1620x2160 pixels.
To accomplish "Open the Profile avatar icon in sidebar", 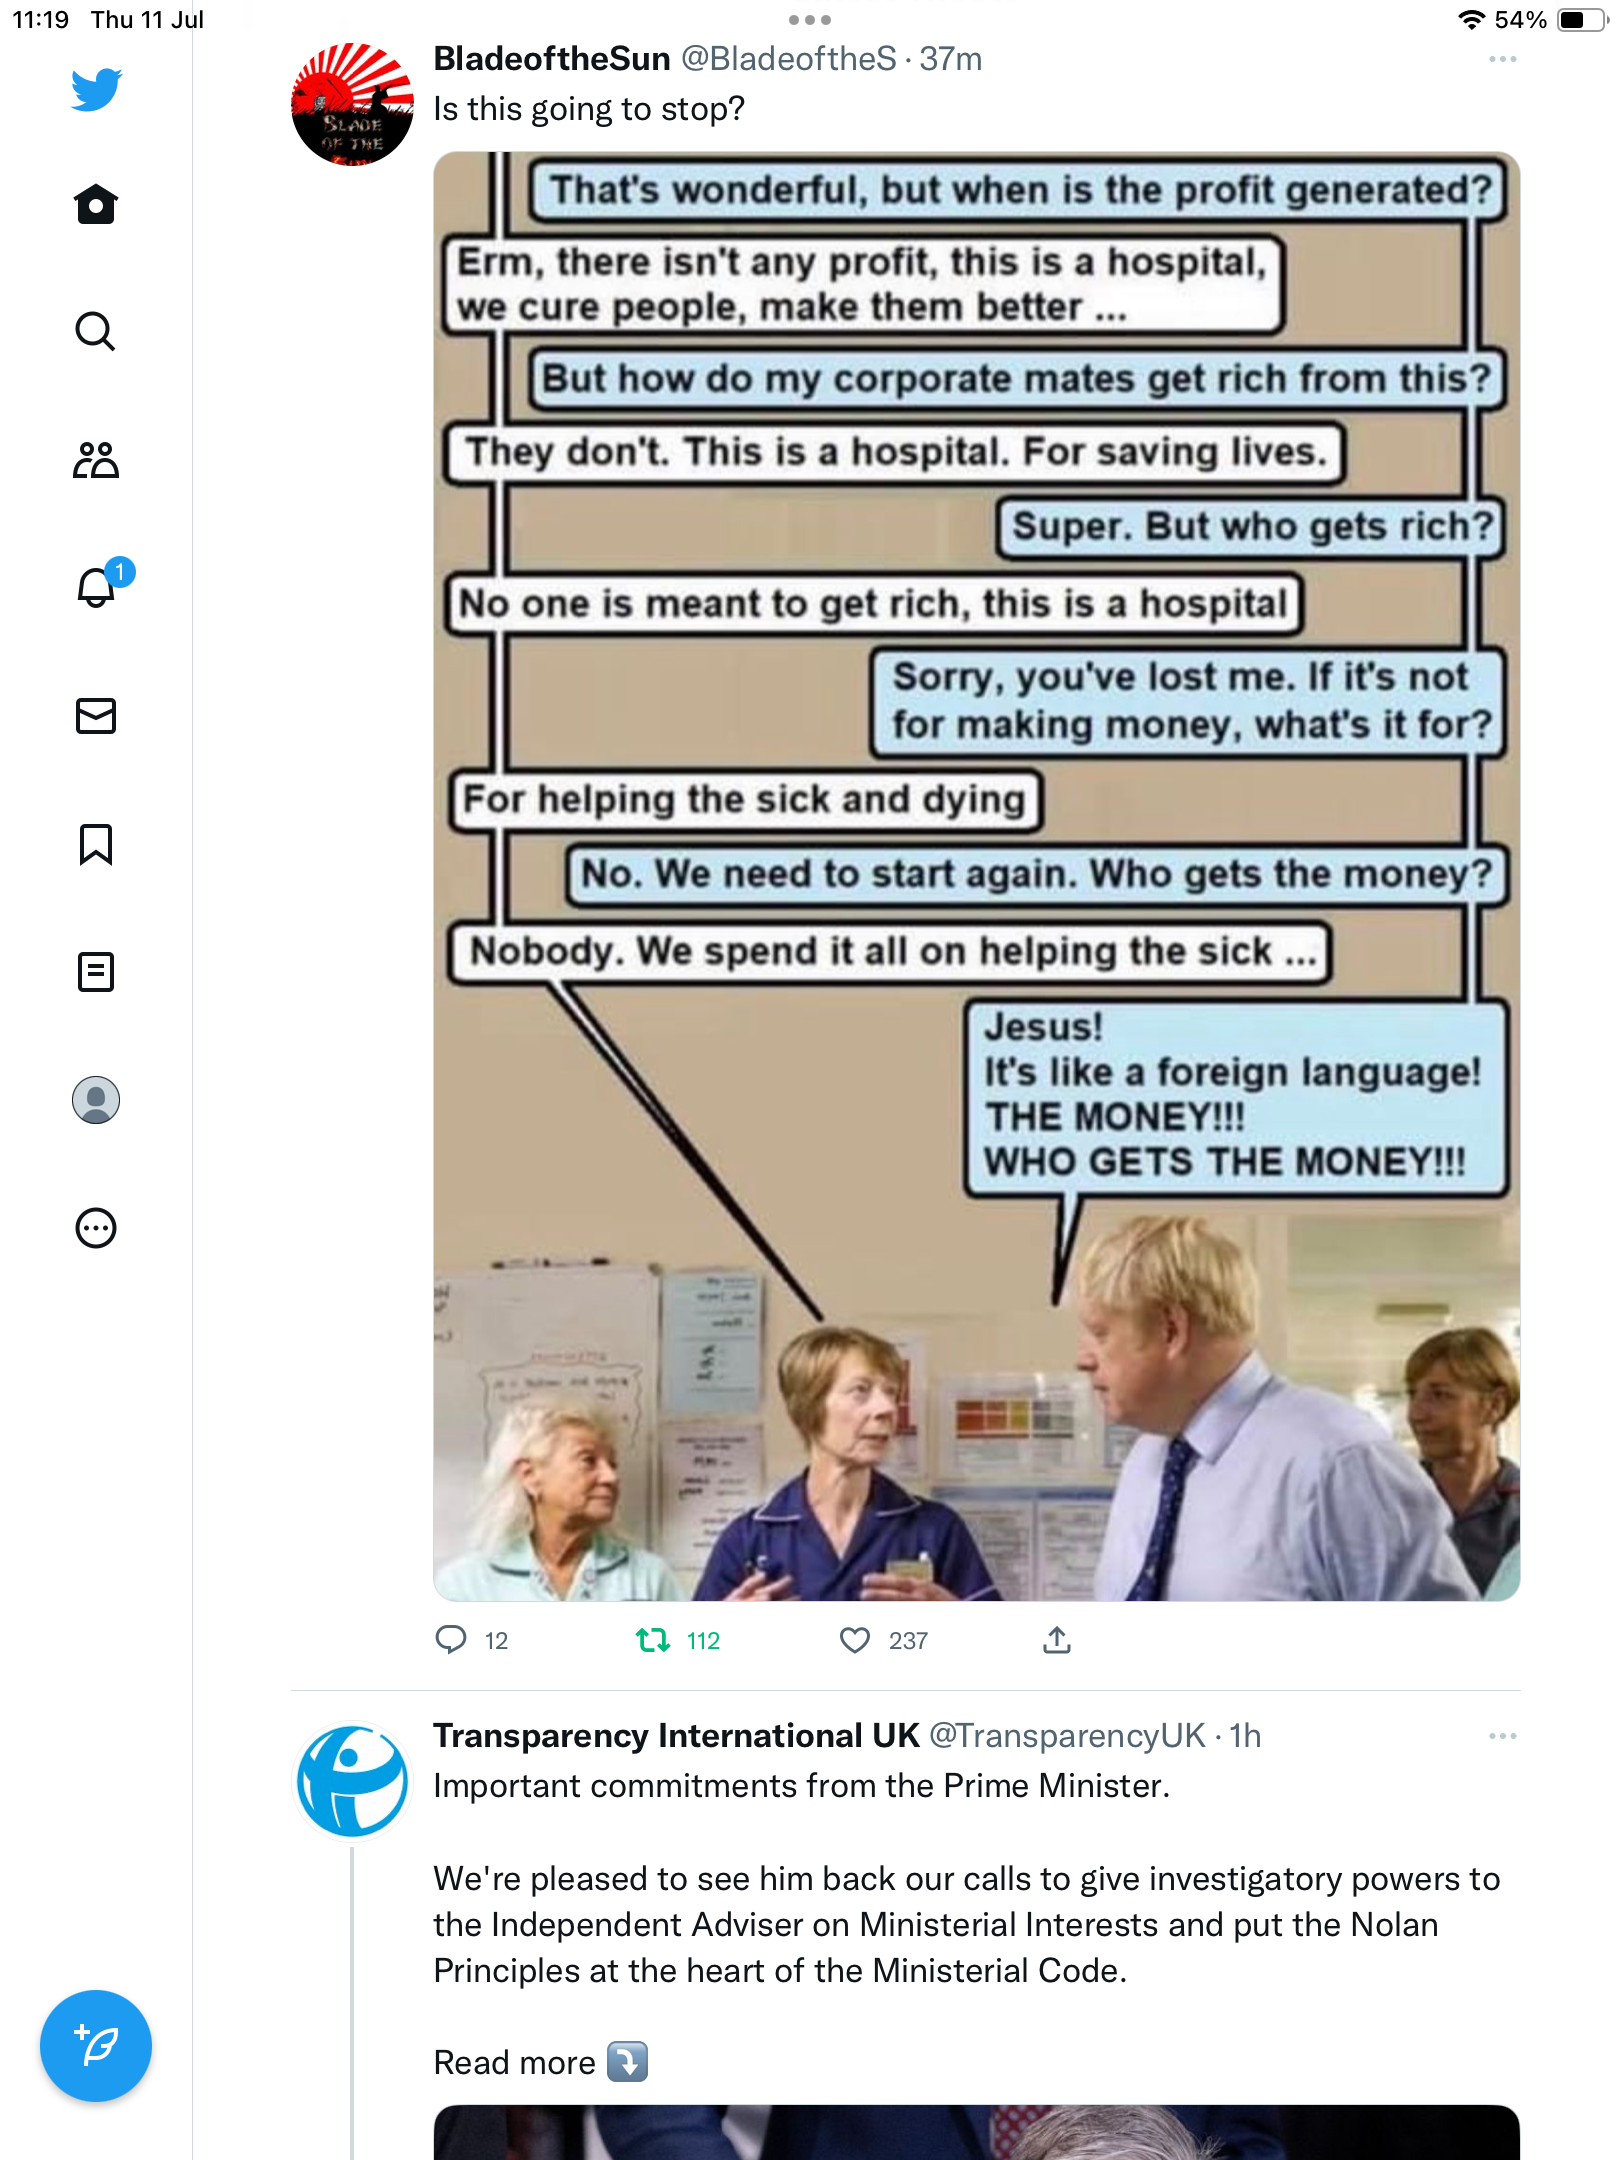I will (x=96, y=1100).
